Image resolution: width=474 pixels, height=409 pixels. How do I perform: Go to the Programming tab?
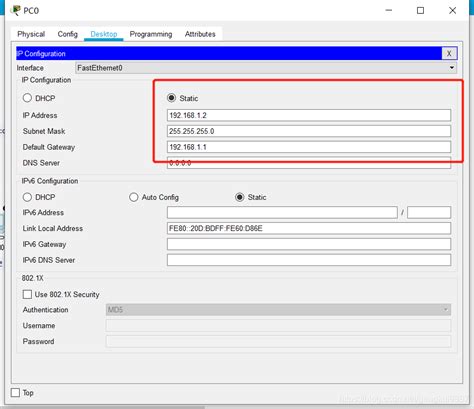coord(151,34)
